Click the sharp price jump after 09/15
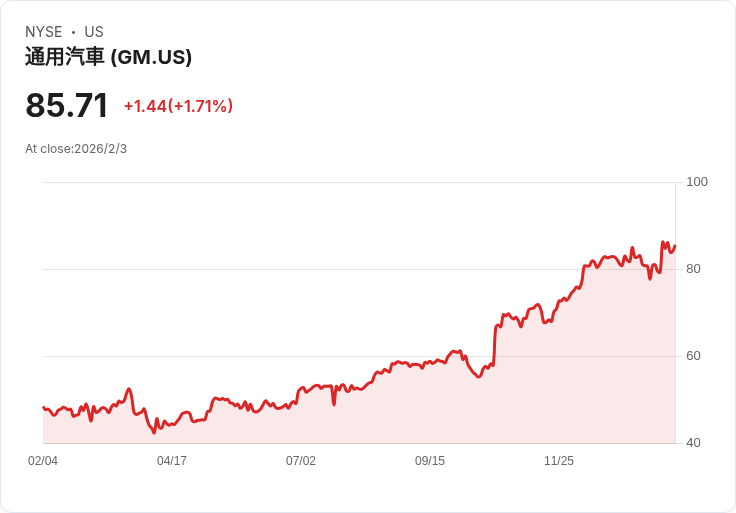The height and width of the screenshot is (513, 736). pos(495,345)
